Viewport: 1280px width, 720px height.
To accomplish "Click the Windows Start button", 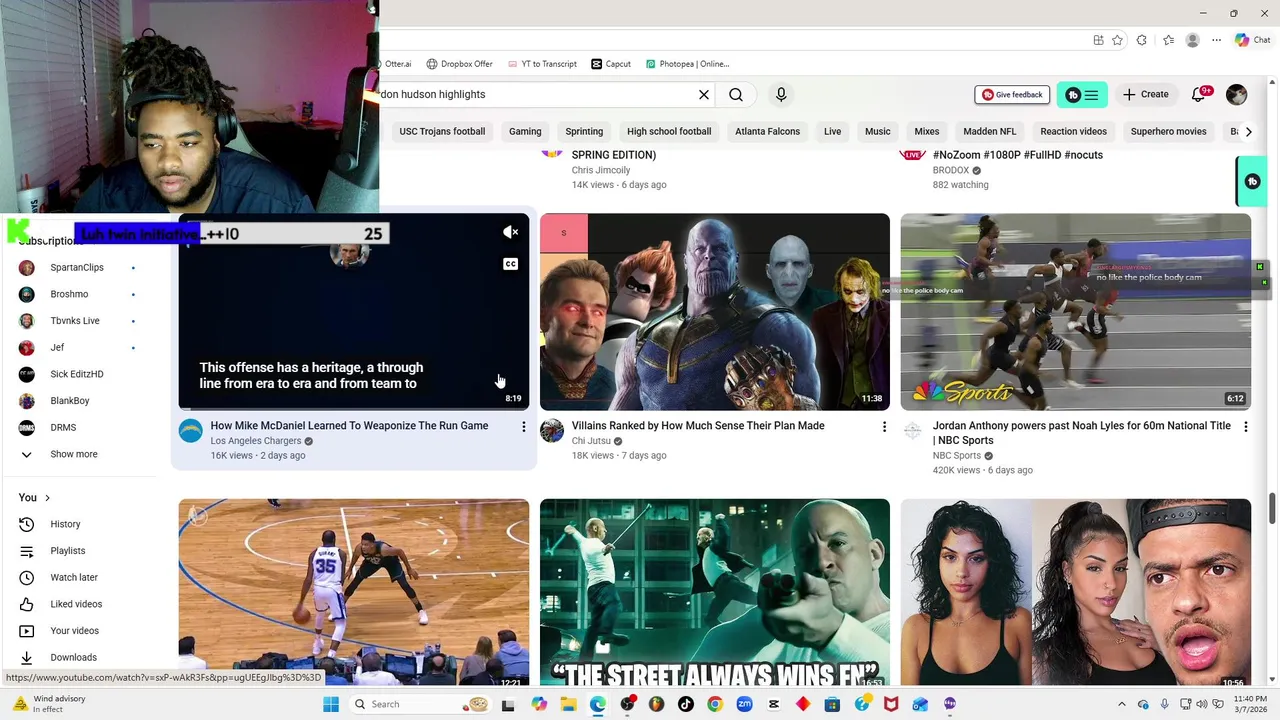I will tap(331, 704).
